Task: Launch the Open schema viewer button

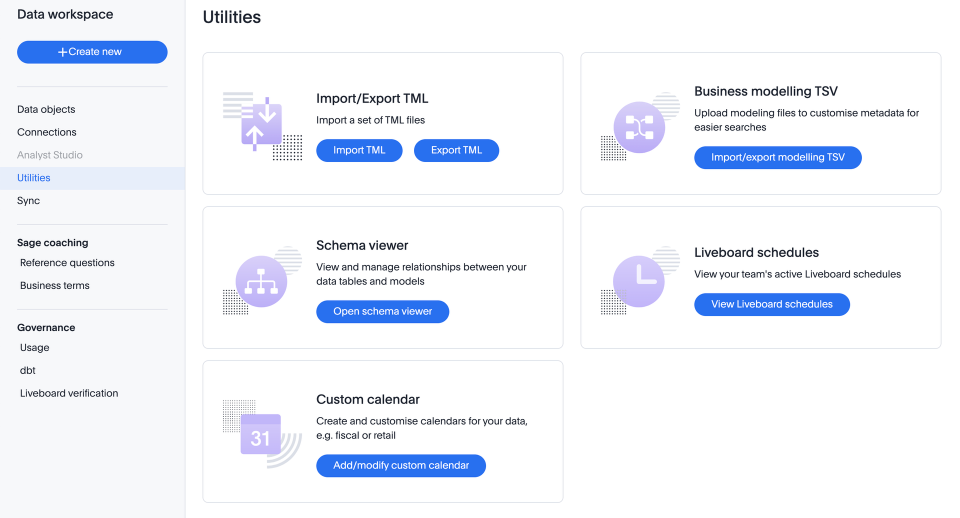Action: (382, 312)
